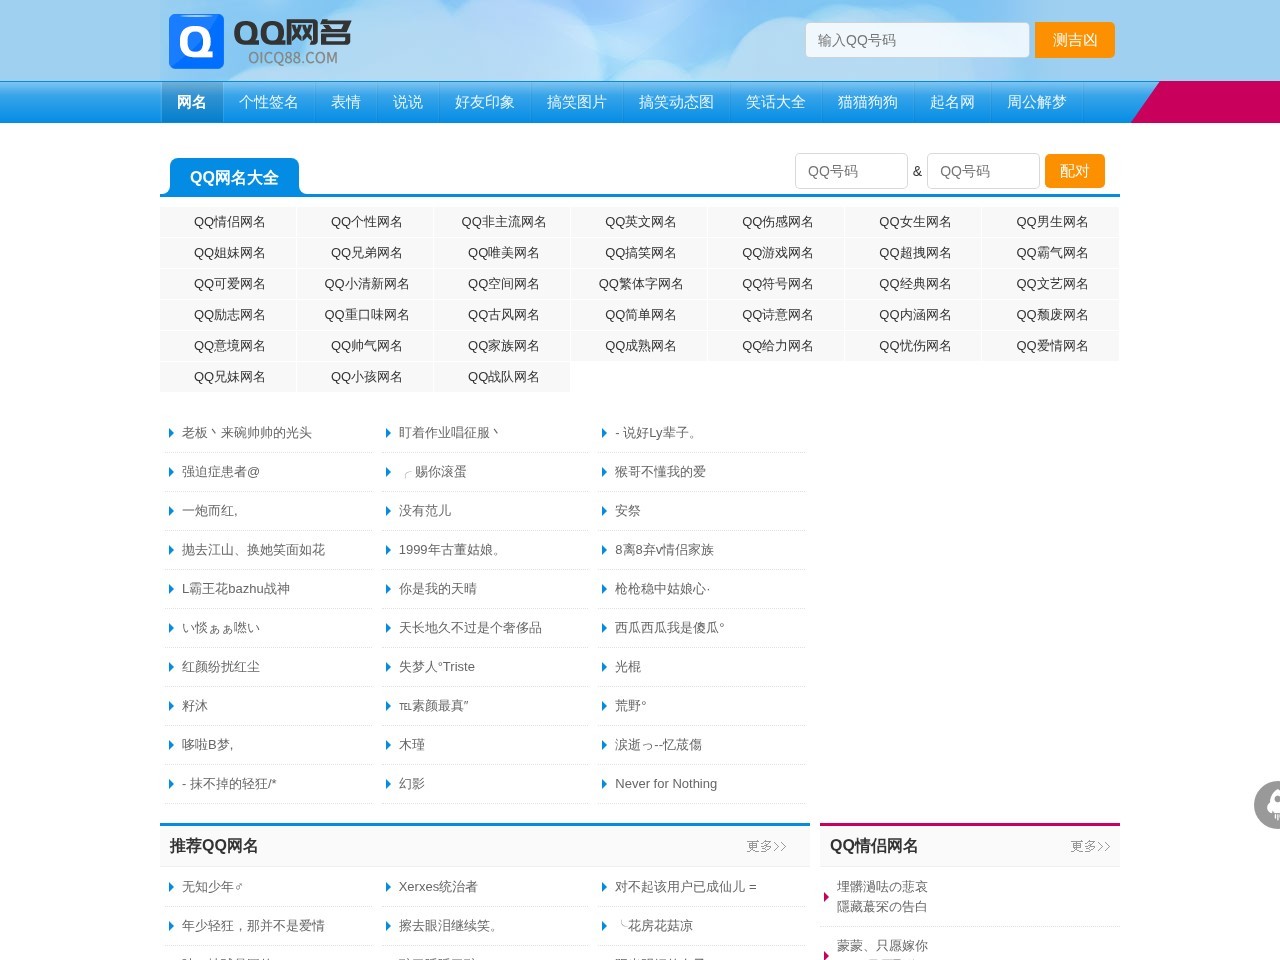
Task: Open the 起名网 nav item
Action: pos(952,102)
